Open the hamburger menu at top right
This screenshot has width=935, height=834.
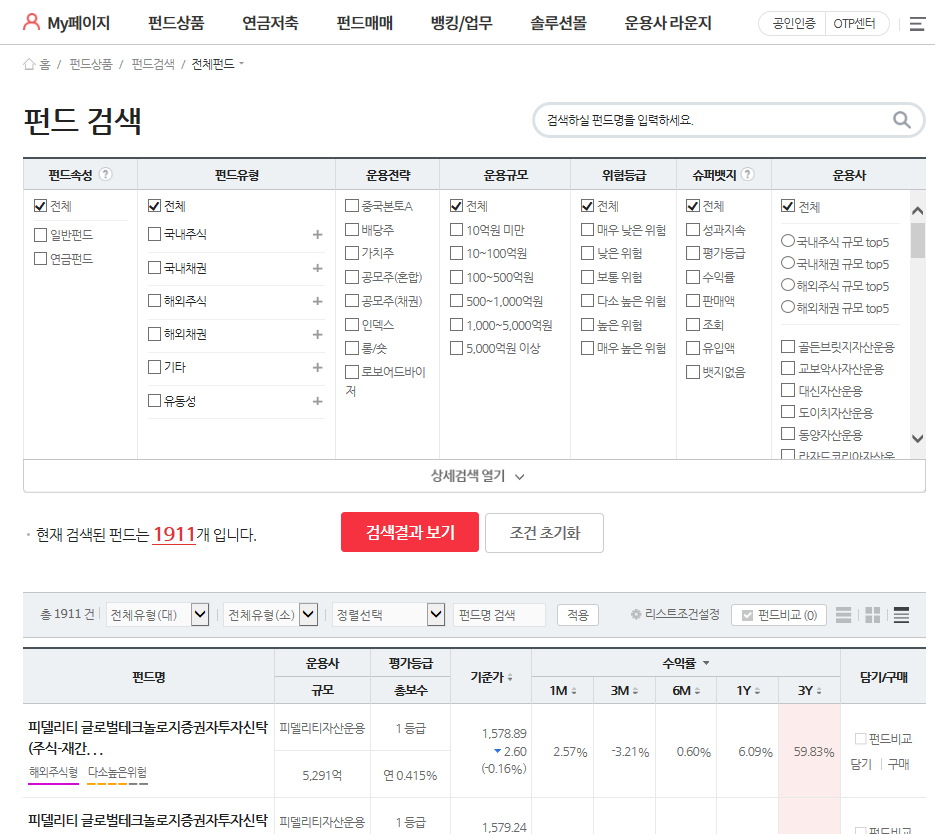[x=919, y=22]
